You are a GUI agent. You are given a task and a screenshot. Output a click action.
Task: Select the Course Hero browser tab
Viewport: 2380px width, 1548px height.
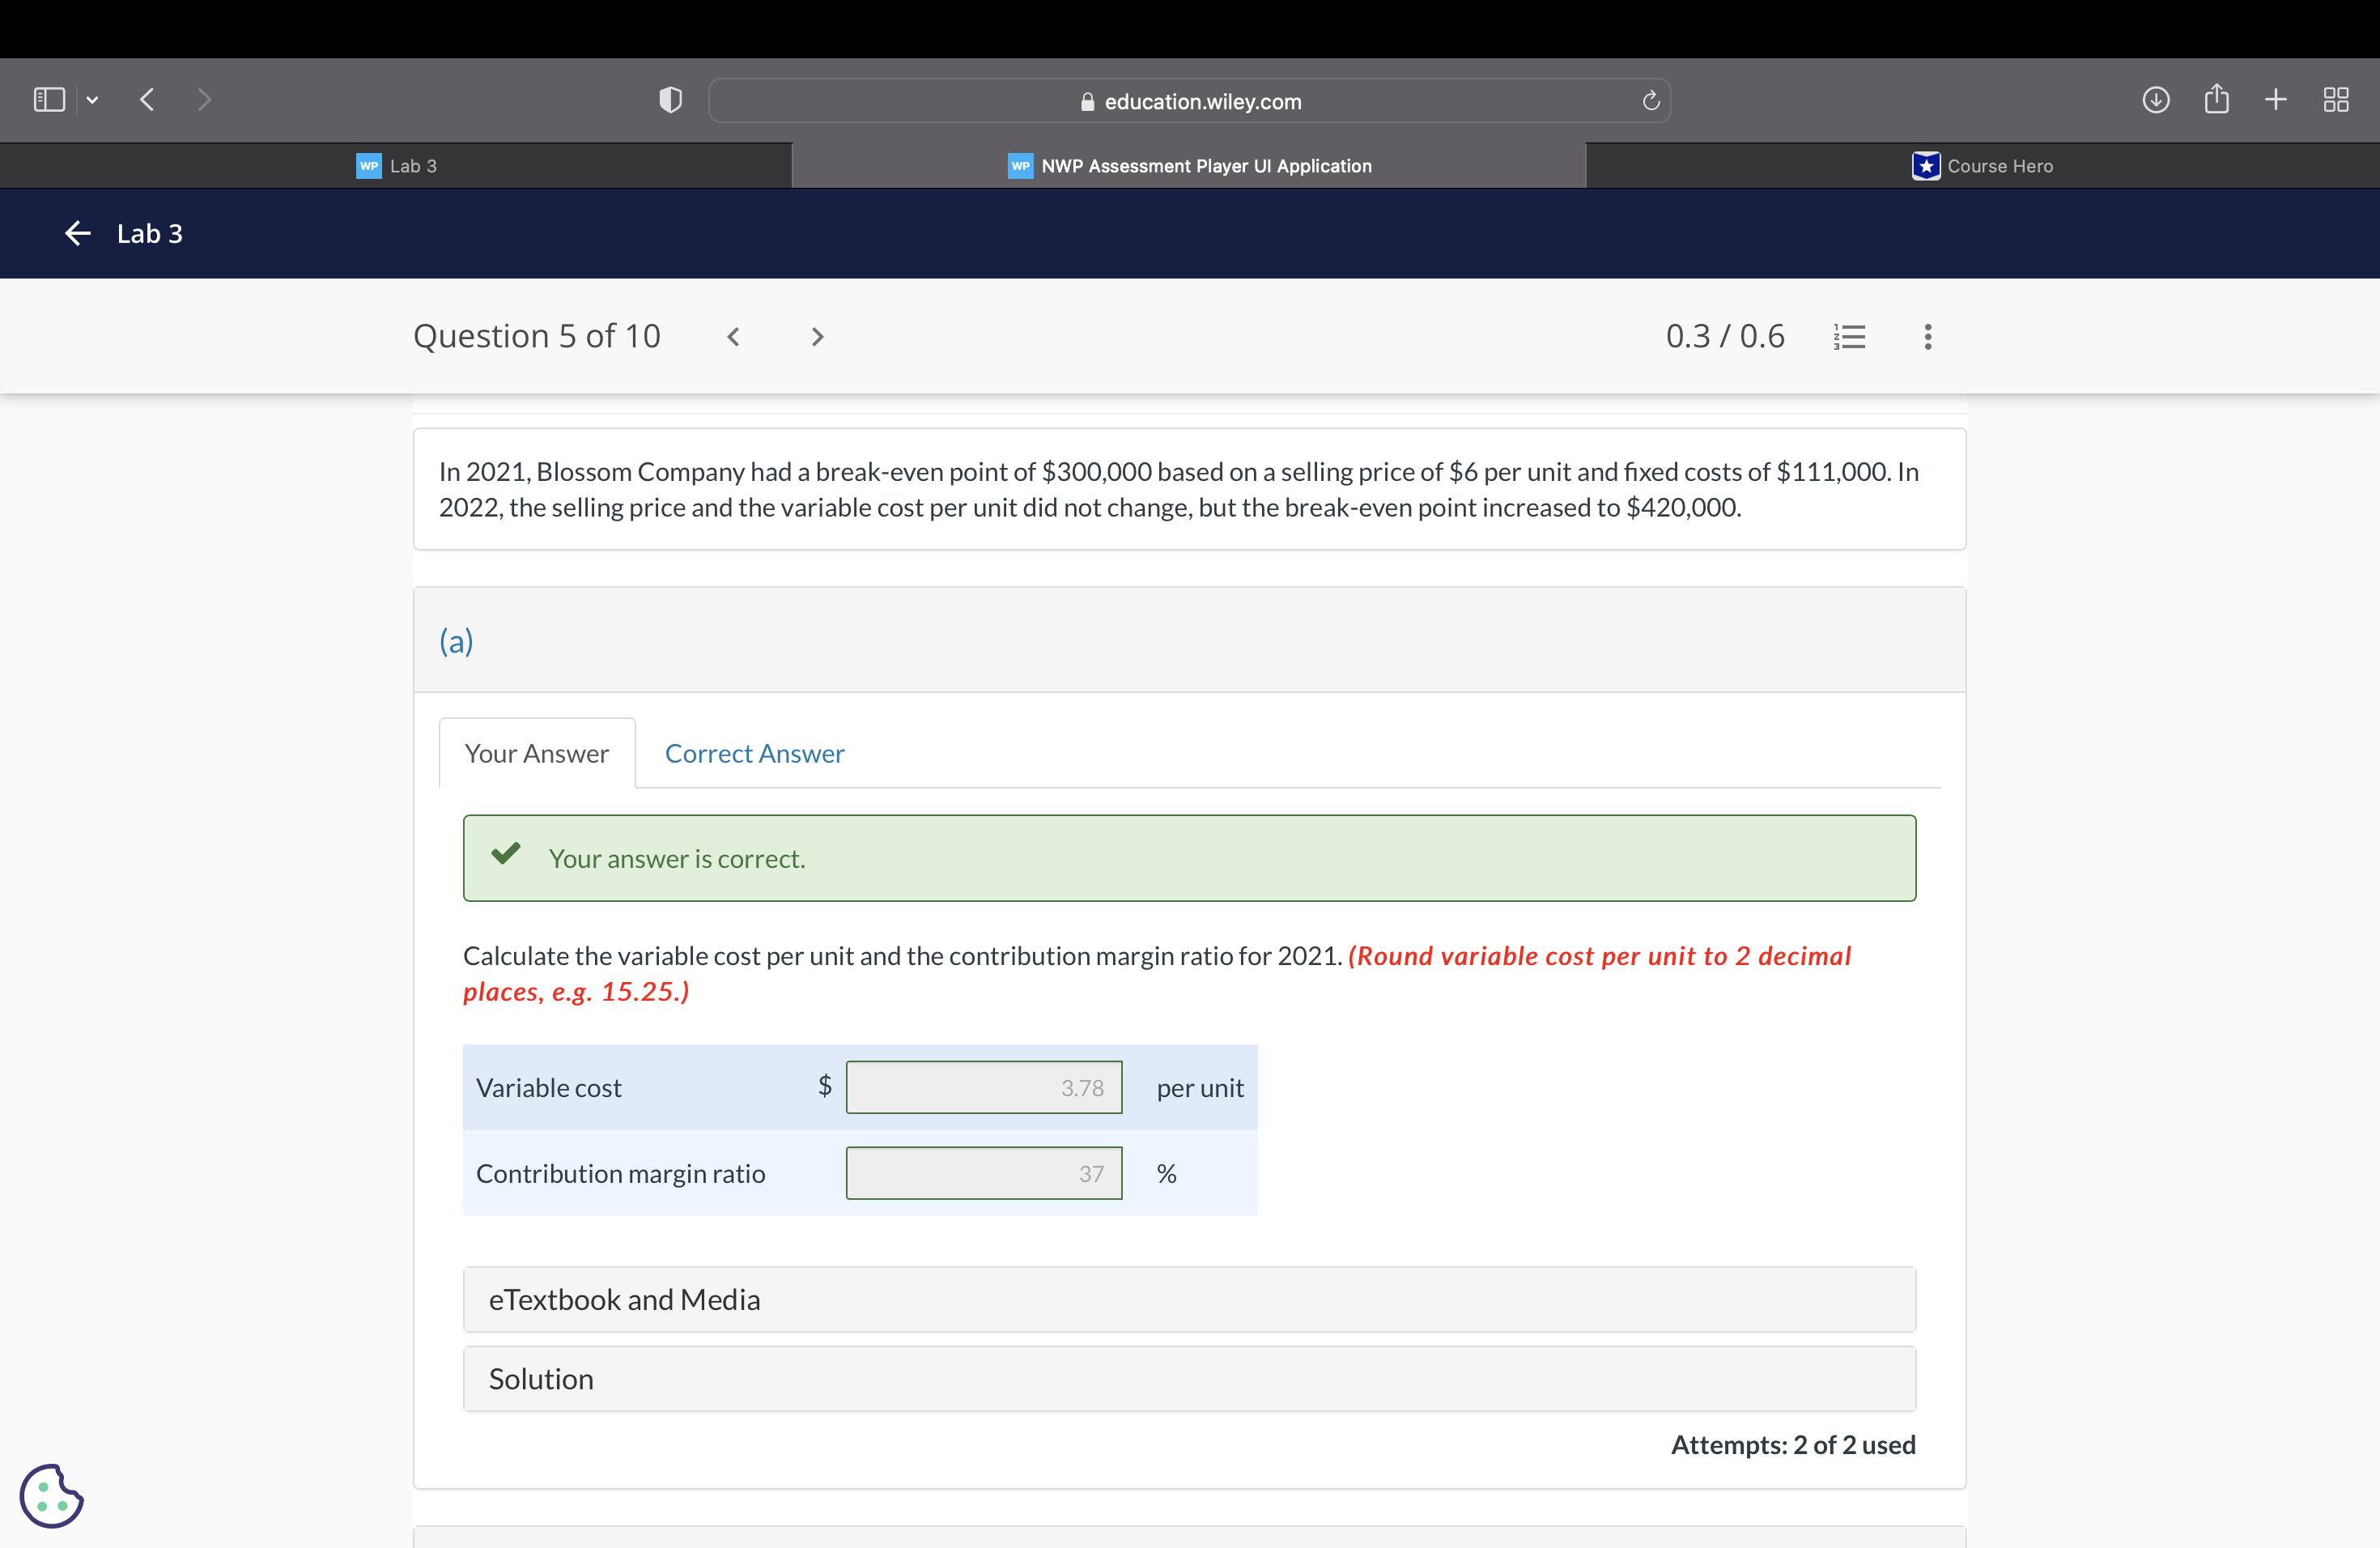1984,165
